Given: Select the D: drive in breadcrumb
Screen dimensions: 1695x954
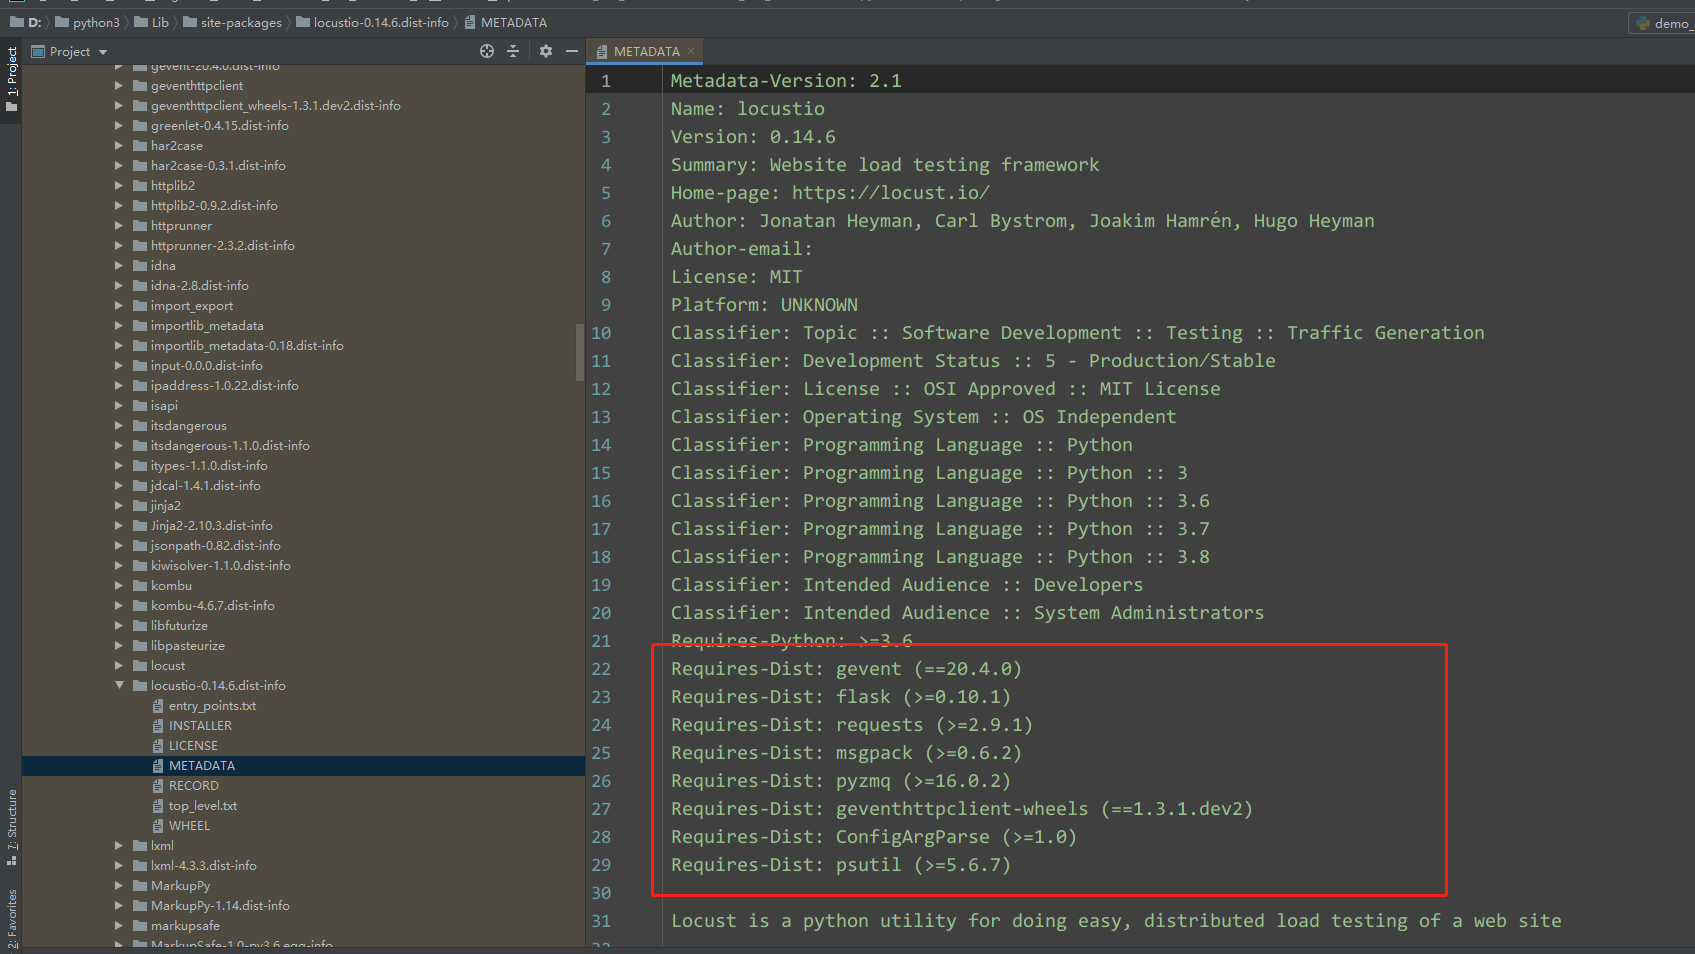Looking at the screenshot, I should pyautogui.click(x=26, y=22).
